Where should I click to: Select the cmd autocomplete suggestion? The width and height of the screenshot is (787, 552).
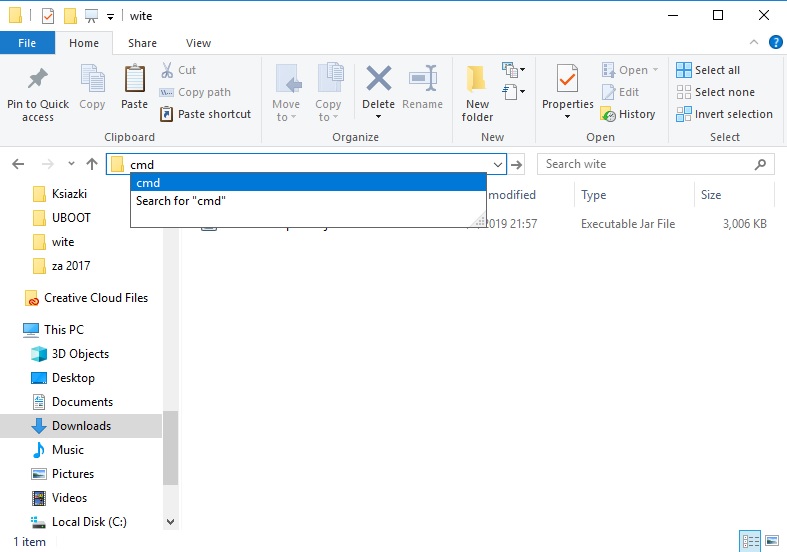tap(308, 183)
